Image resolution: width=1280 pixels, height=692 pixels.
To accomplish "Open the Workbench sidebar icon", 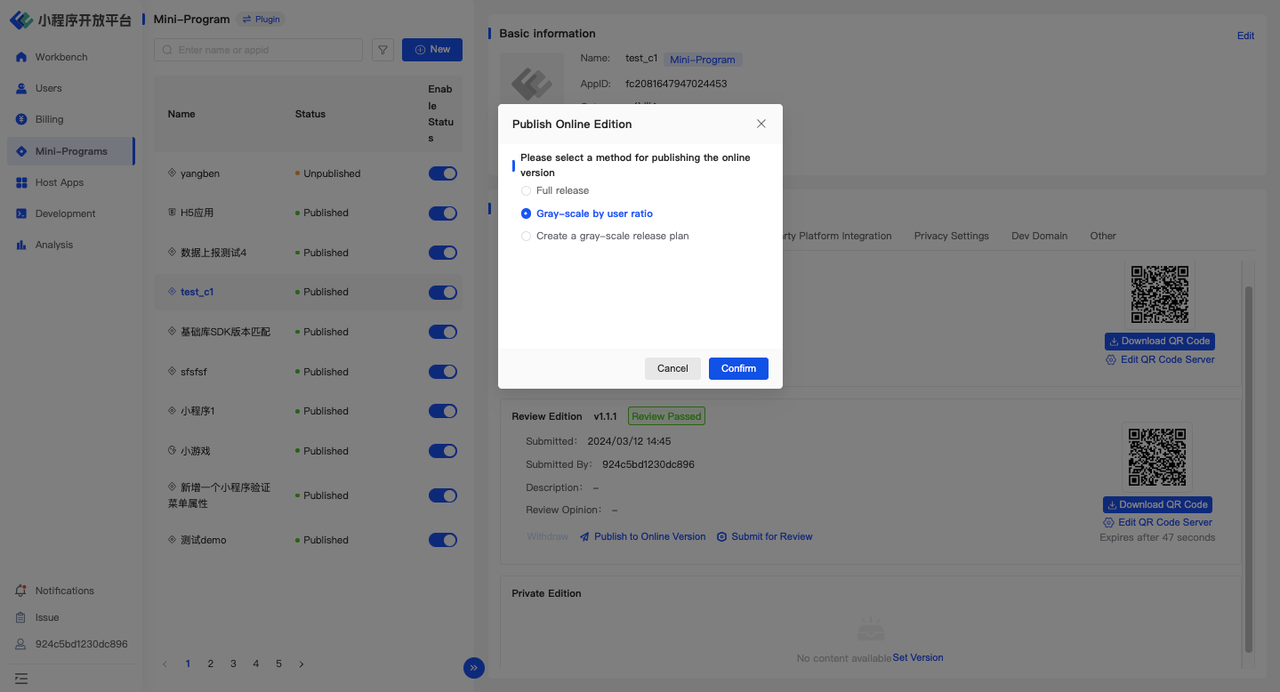I will pyautogui.click(x=21, y=57).
